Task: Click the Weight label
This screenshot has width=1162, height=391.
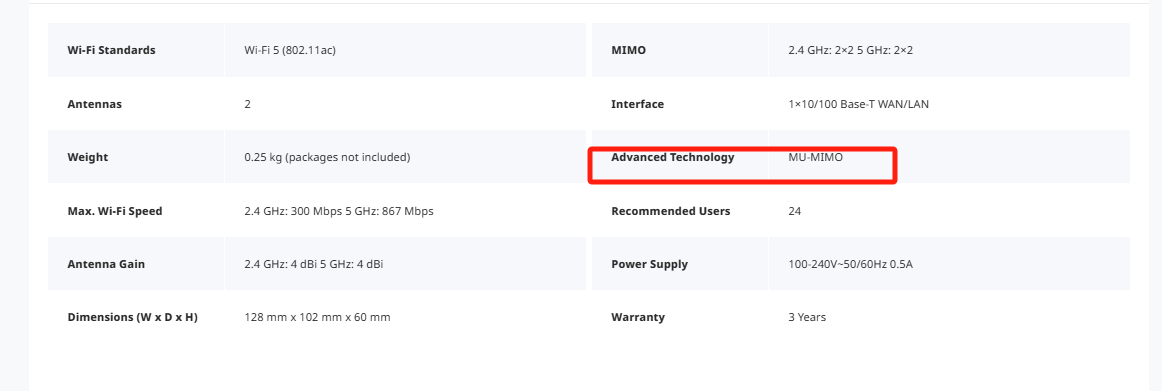Action: coord(87,157)
